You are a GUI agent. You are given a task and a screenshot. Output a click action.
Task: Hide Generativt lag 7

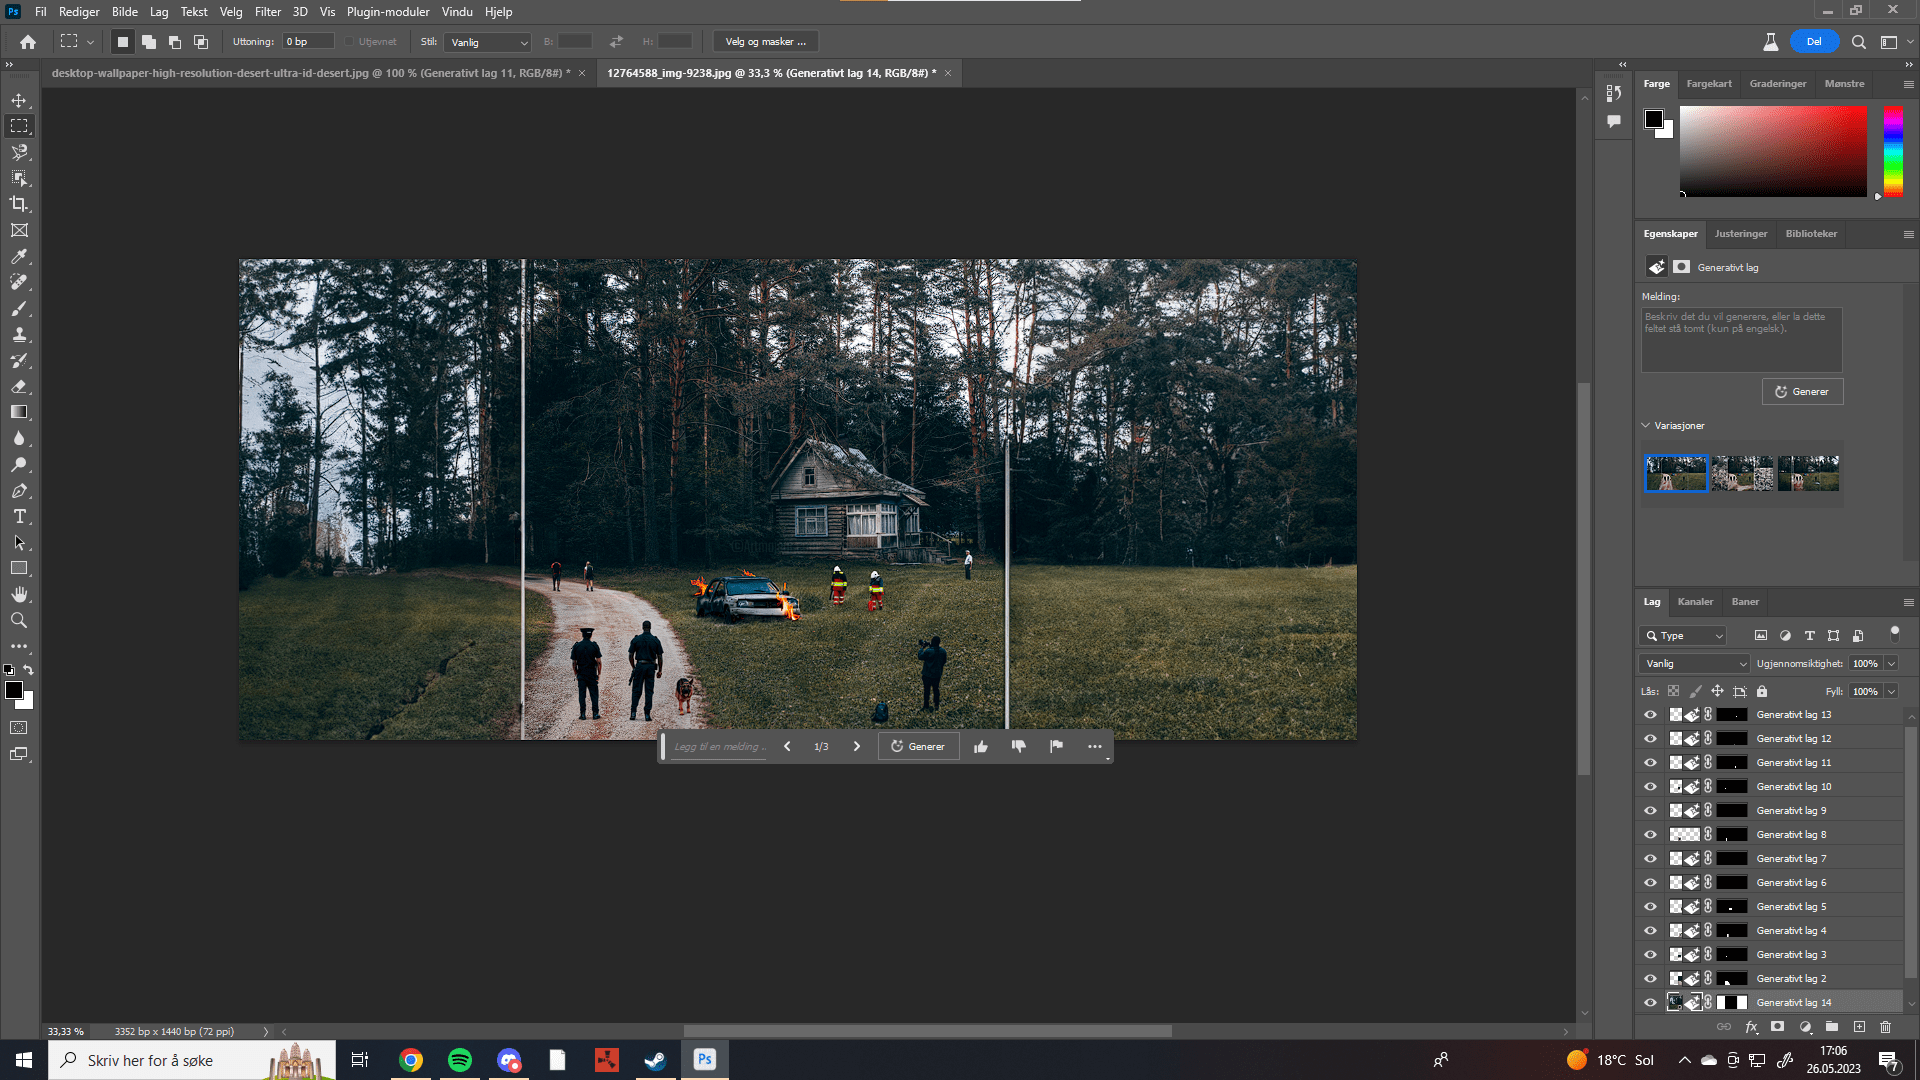click(x=1650, y=858)
